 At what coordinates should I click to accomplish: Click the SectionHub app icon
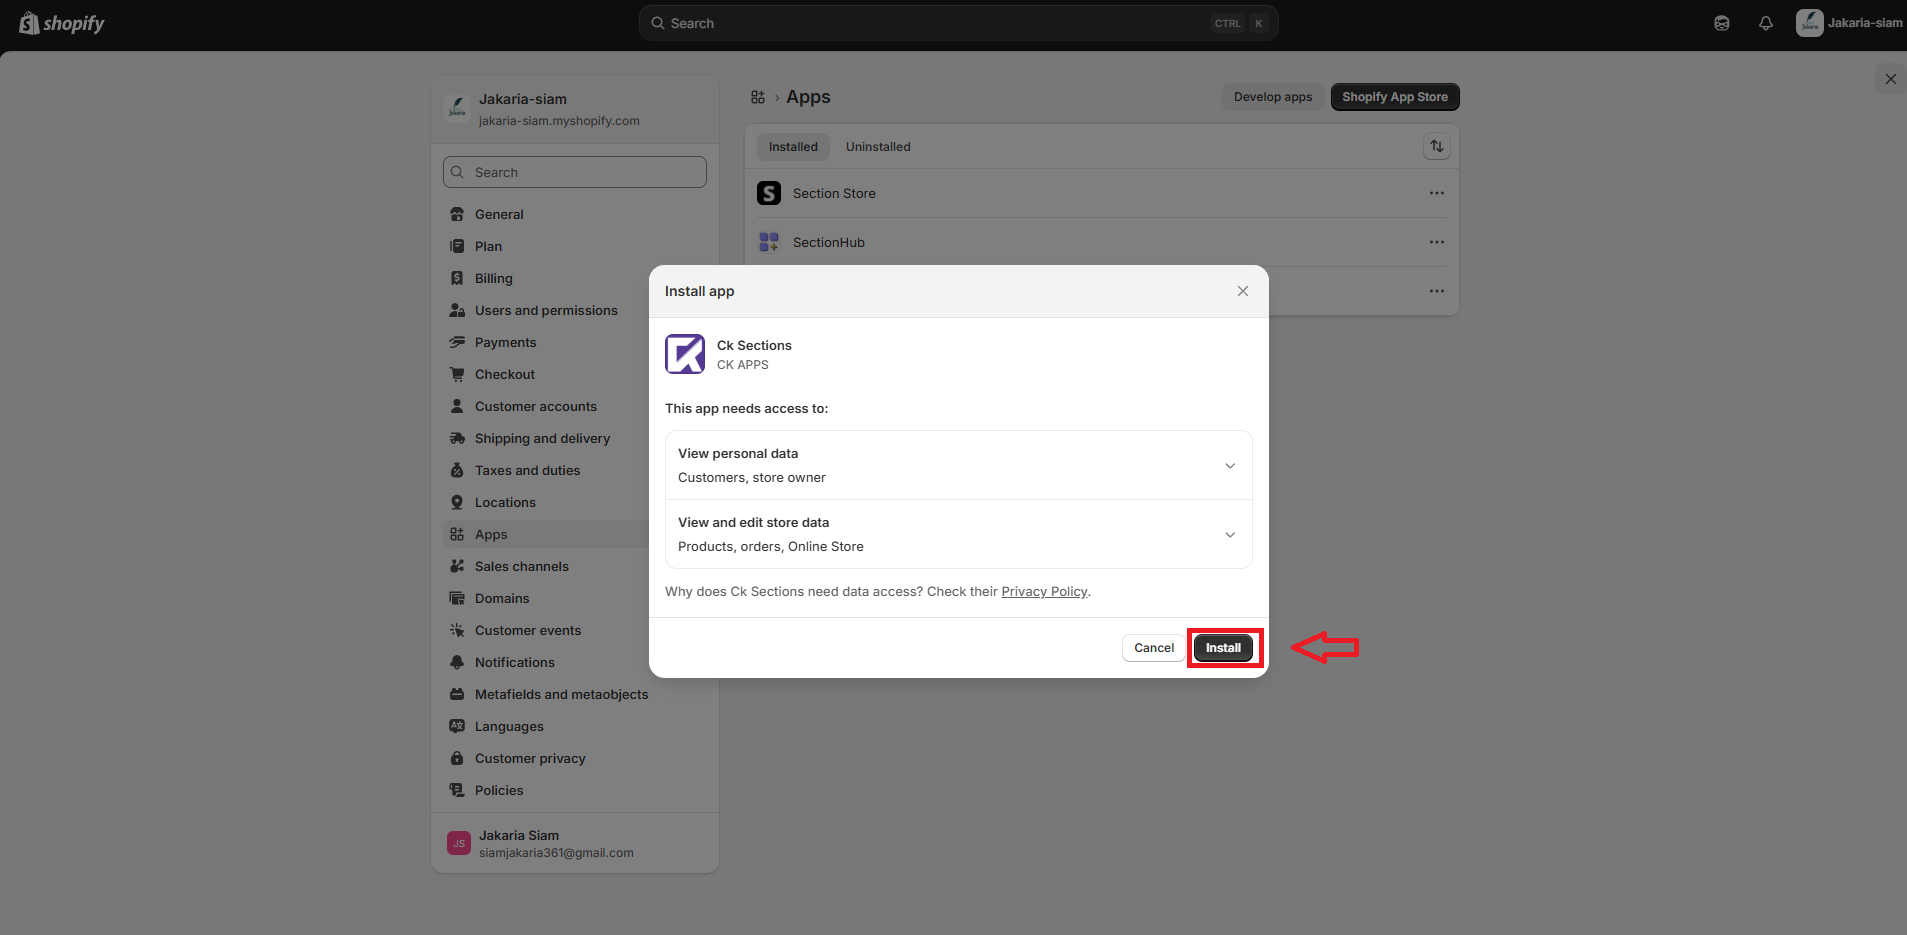pyautogui.click(x=769, y=242)
